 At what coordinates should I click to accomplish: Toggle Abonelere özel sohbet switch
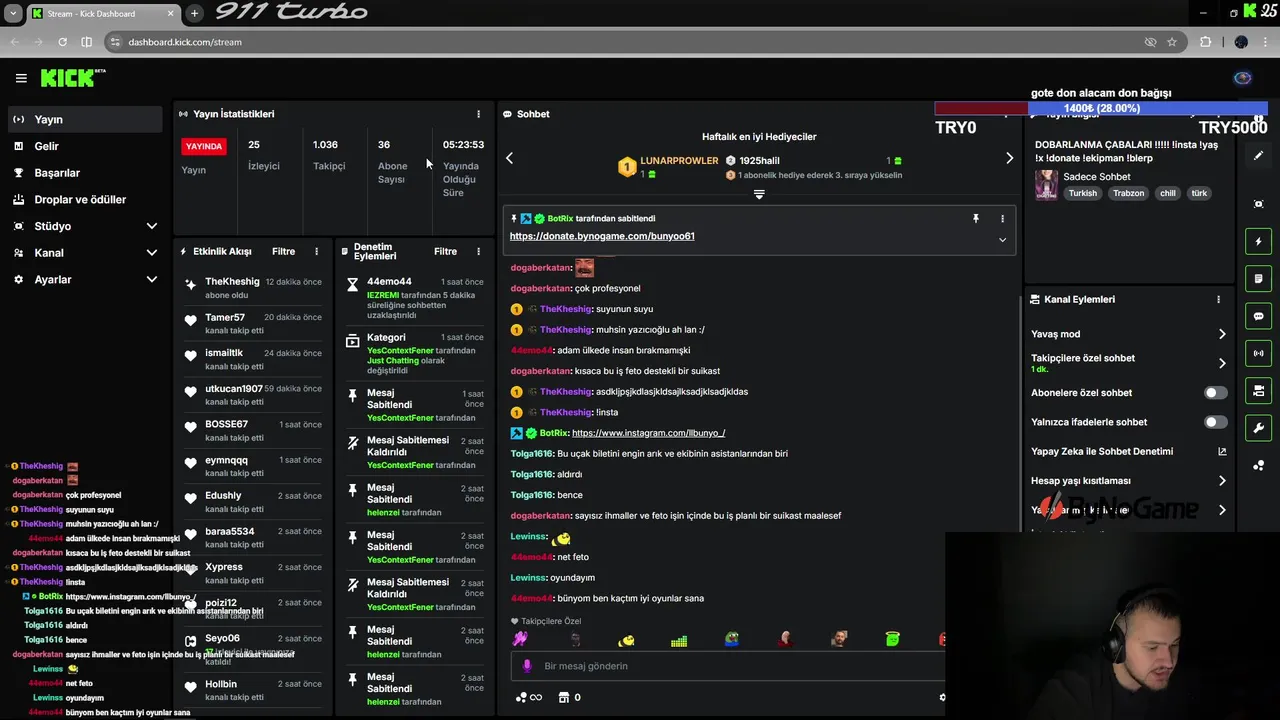pos(1215,393)
